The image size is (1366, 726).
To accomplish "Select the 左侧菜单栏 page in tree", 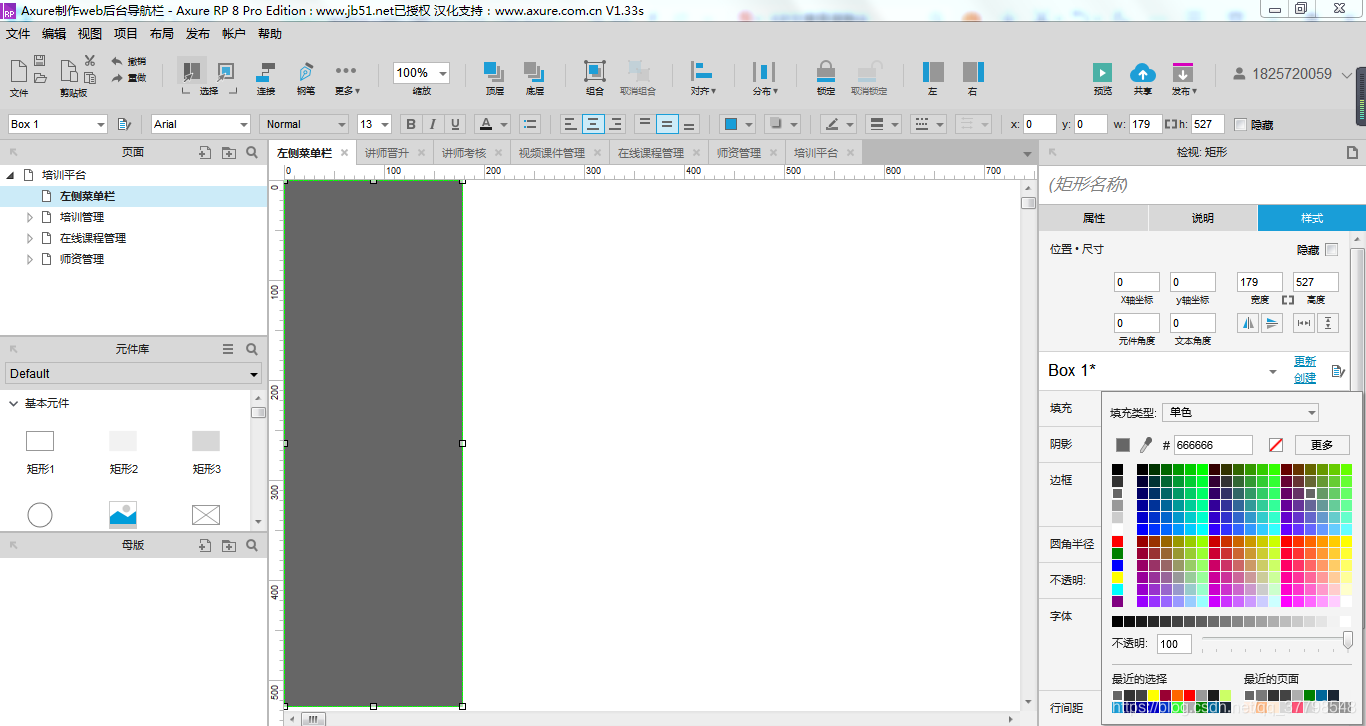I will pyautogui.click(x=87, y=196).
